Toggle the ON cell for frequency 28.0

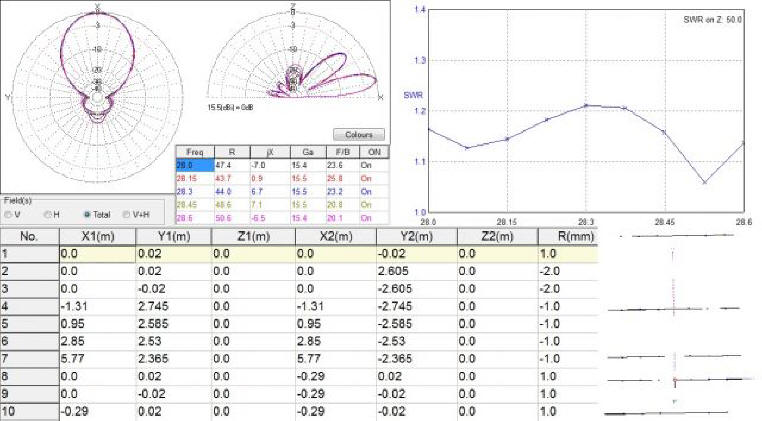coord(374,165)
